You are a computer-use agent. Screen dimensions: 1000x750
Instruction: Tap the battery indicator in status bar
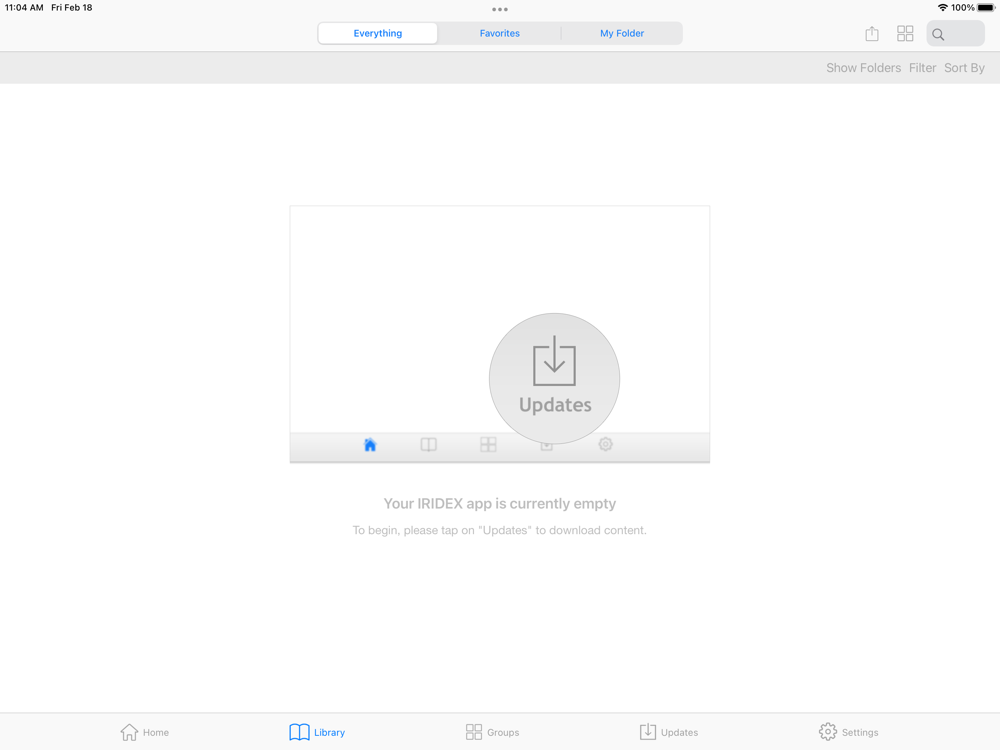coord(986,8)
